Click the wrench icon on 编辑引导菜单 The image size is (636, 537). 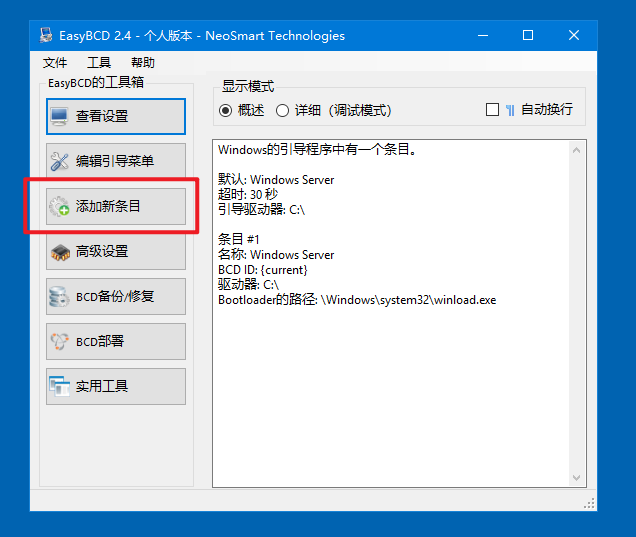coord(59,161)
